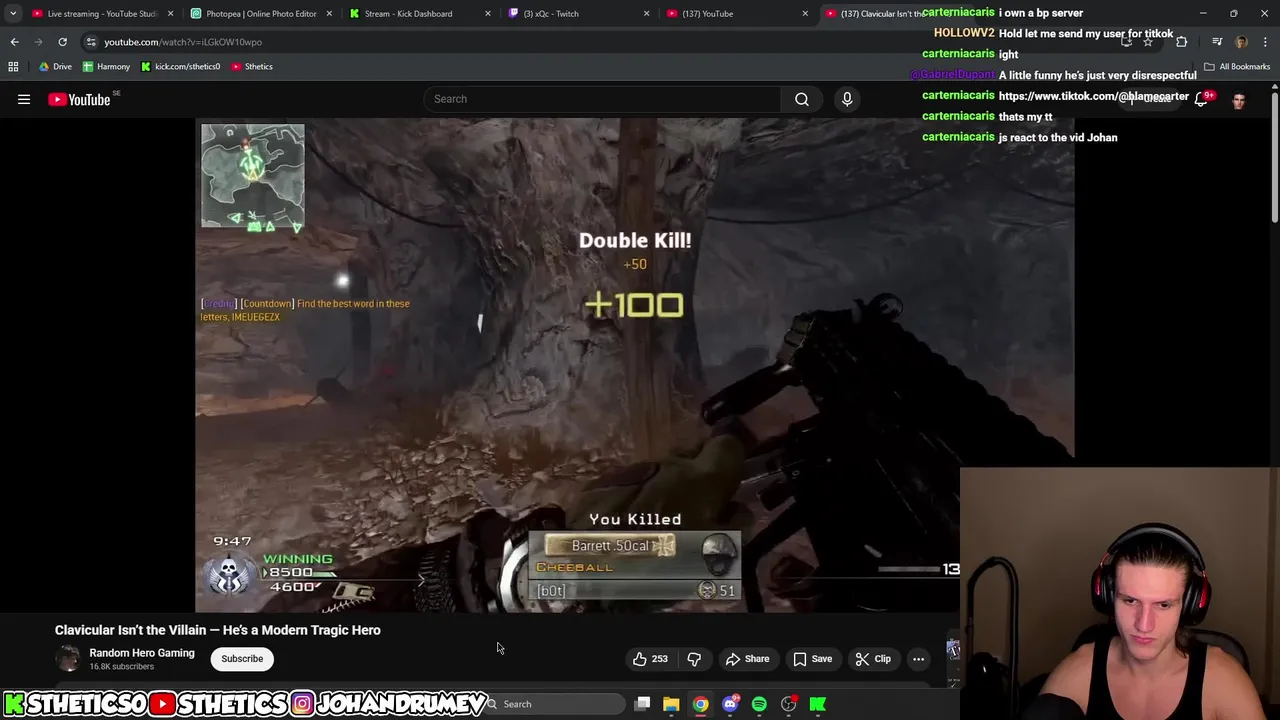The height and width of the screenshot is (720, 1280).
Task: Open more actions three-dot menu
Action: tap(918, 659)
